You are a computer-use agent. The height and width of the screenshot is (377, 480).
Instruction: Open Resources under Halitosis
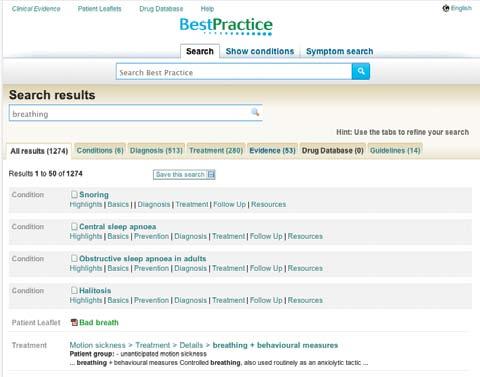tap(305, 300)
